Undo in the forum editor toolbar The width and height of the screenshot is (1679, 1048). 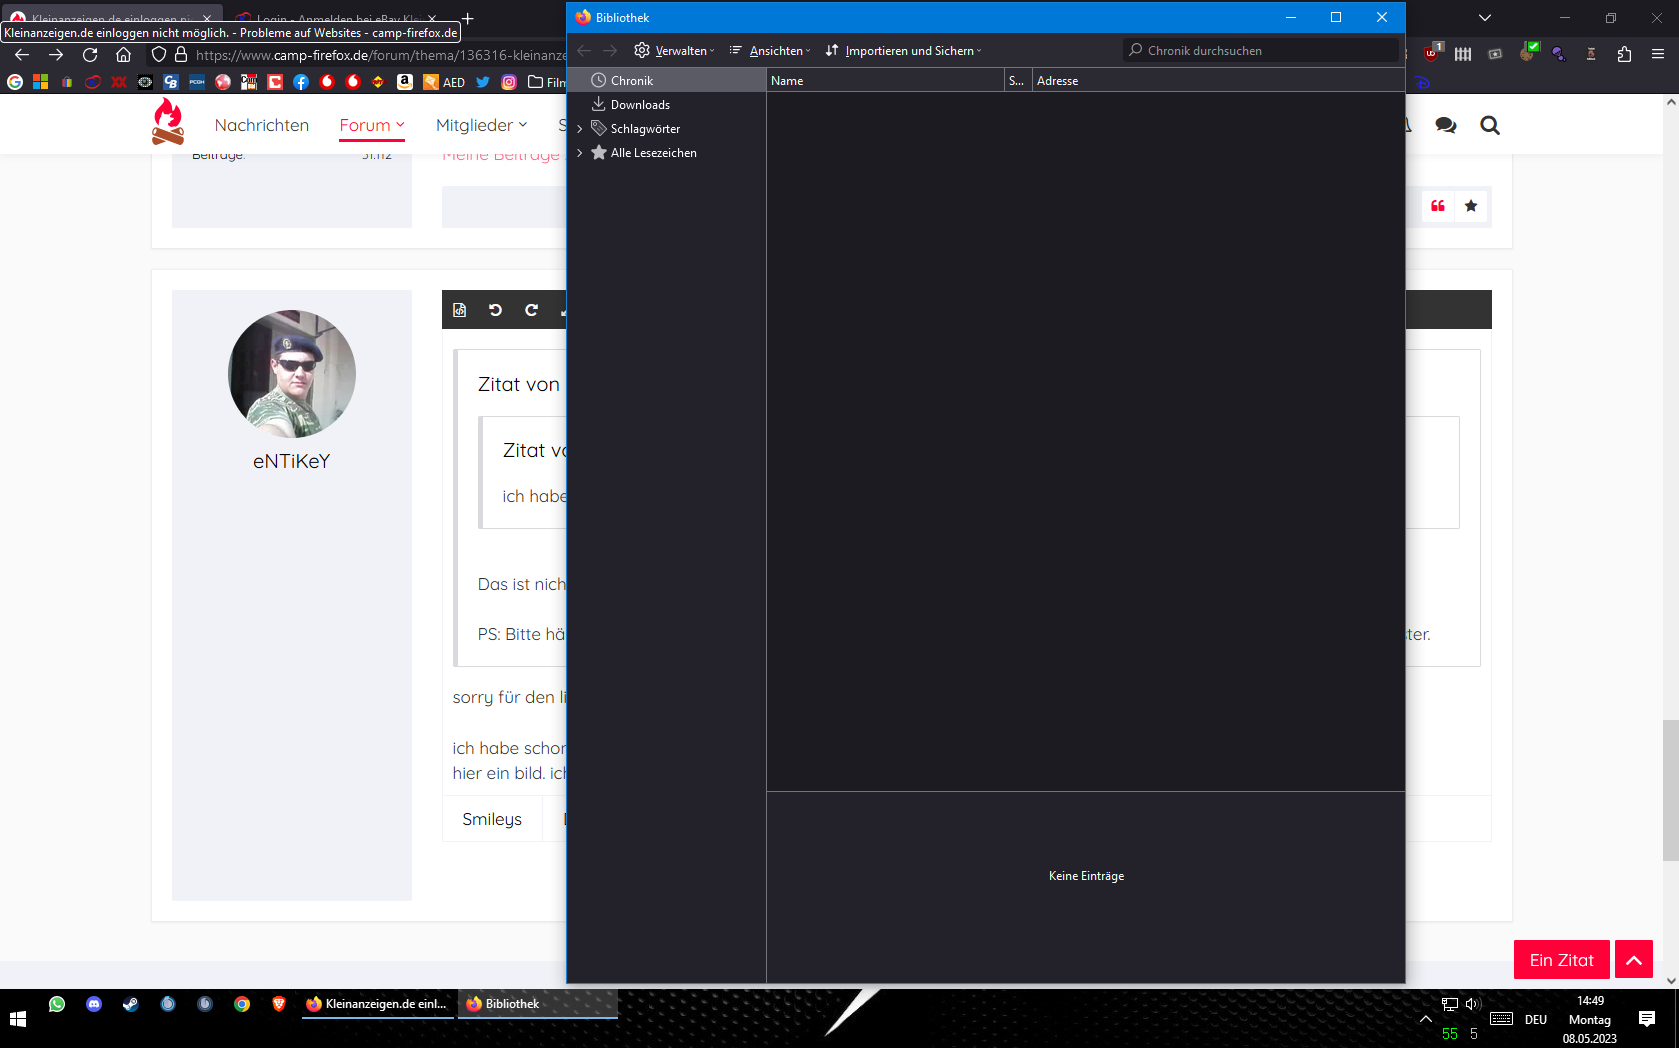click(x=495, y=310)
